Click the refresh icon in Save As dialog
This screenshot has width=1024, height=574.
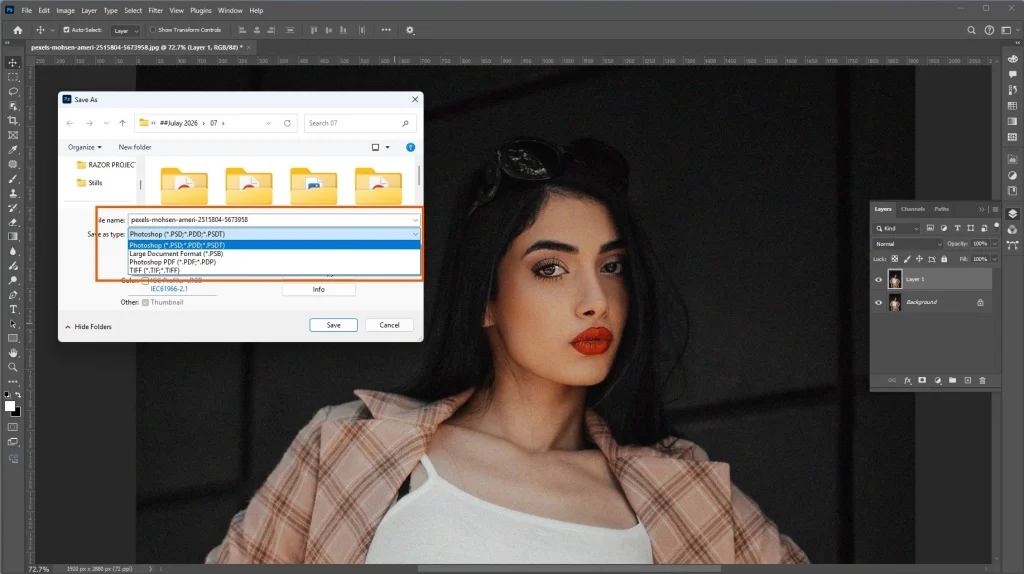coord(287,123)
